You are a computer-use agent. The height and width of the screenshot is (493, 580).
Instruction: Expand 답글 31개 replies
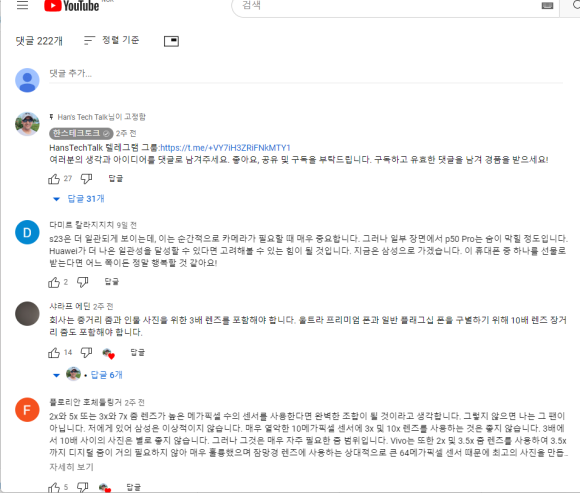(x=79, y=199)
